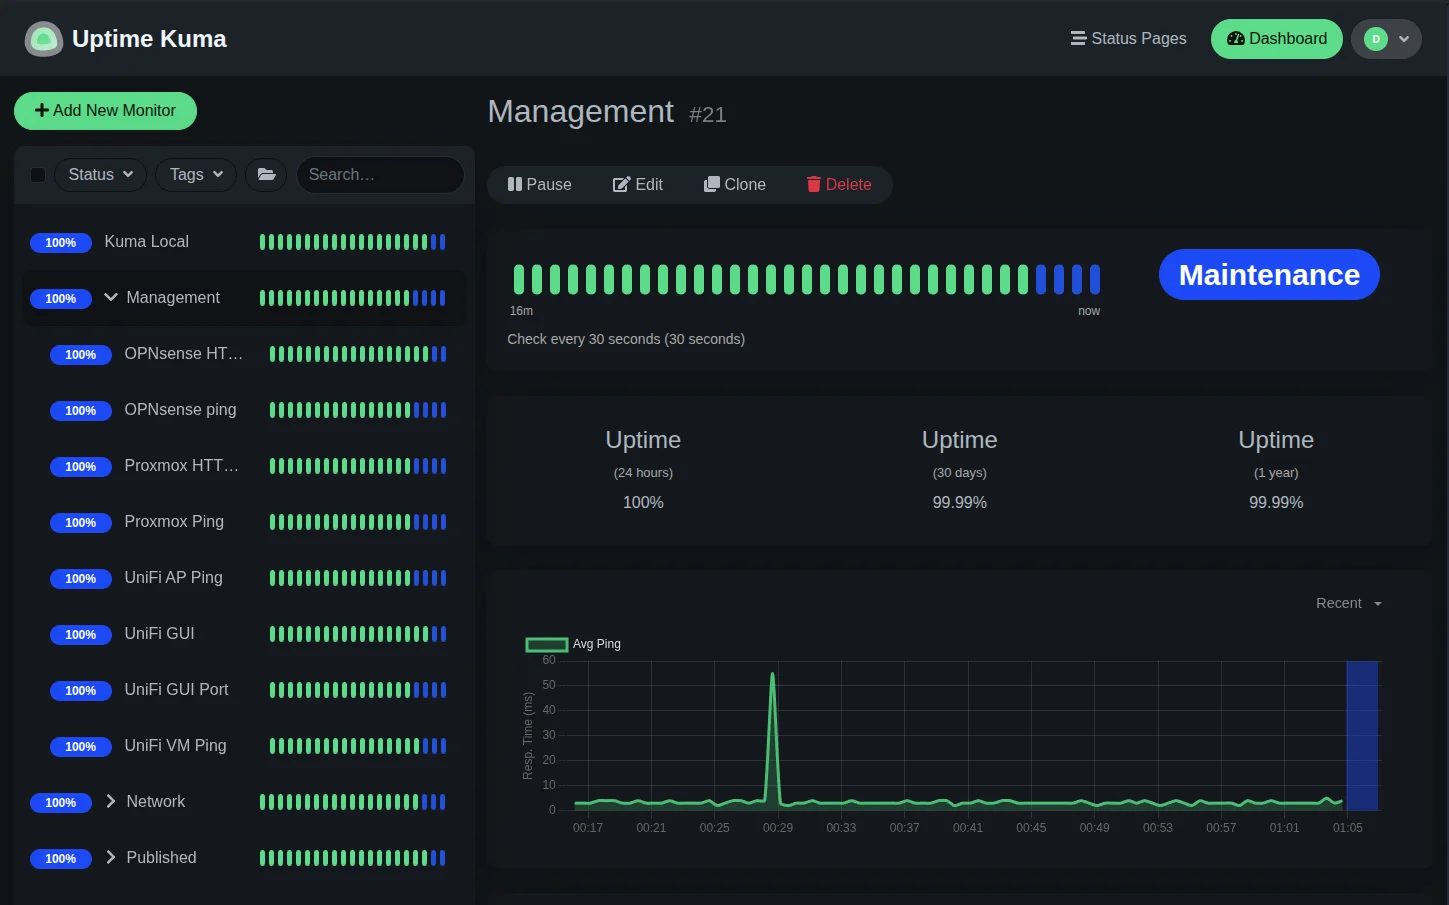
Task: Click the hamburger icon beside Status Pages
Action: click(x=1078, y=38)
